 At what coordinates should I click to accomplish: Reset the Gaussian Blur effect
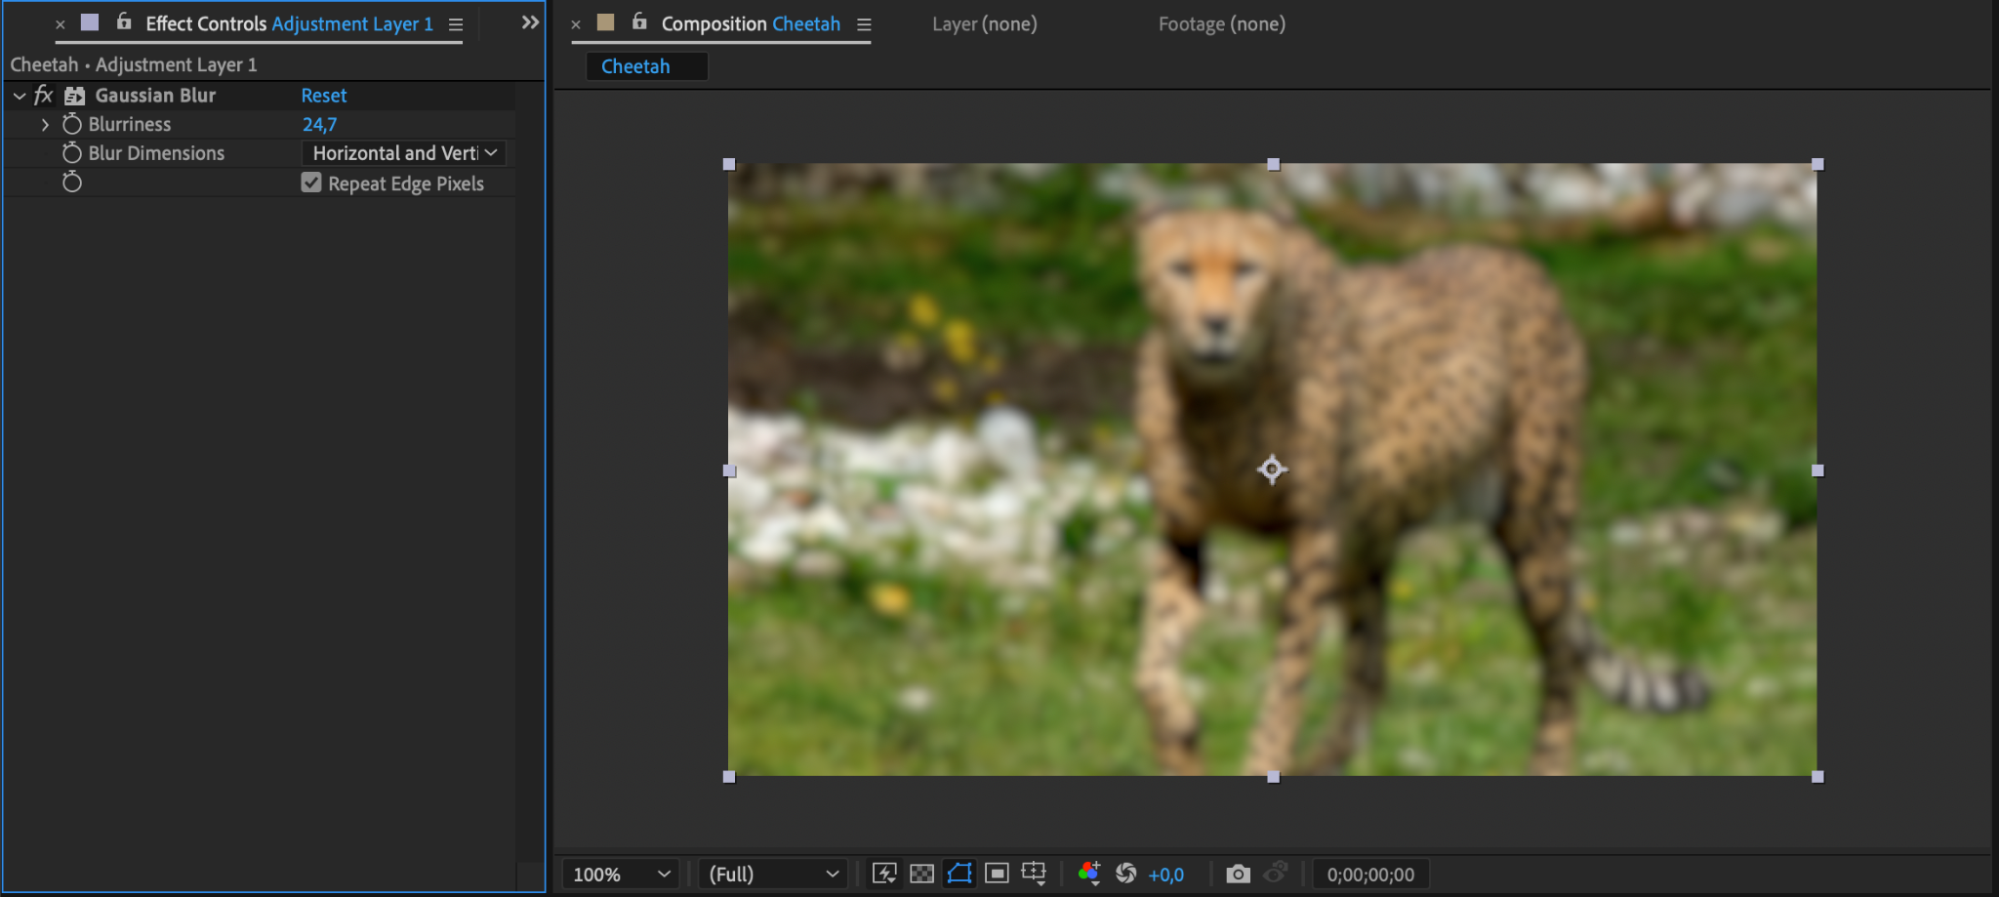click(x=323, y=95)
